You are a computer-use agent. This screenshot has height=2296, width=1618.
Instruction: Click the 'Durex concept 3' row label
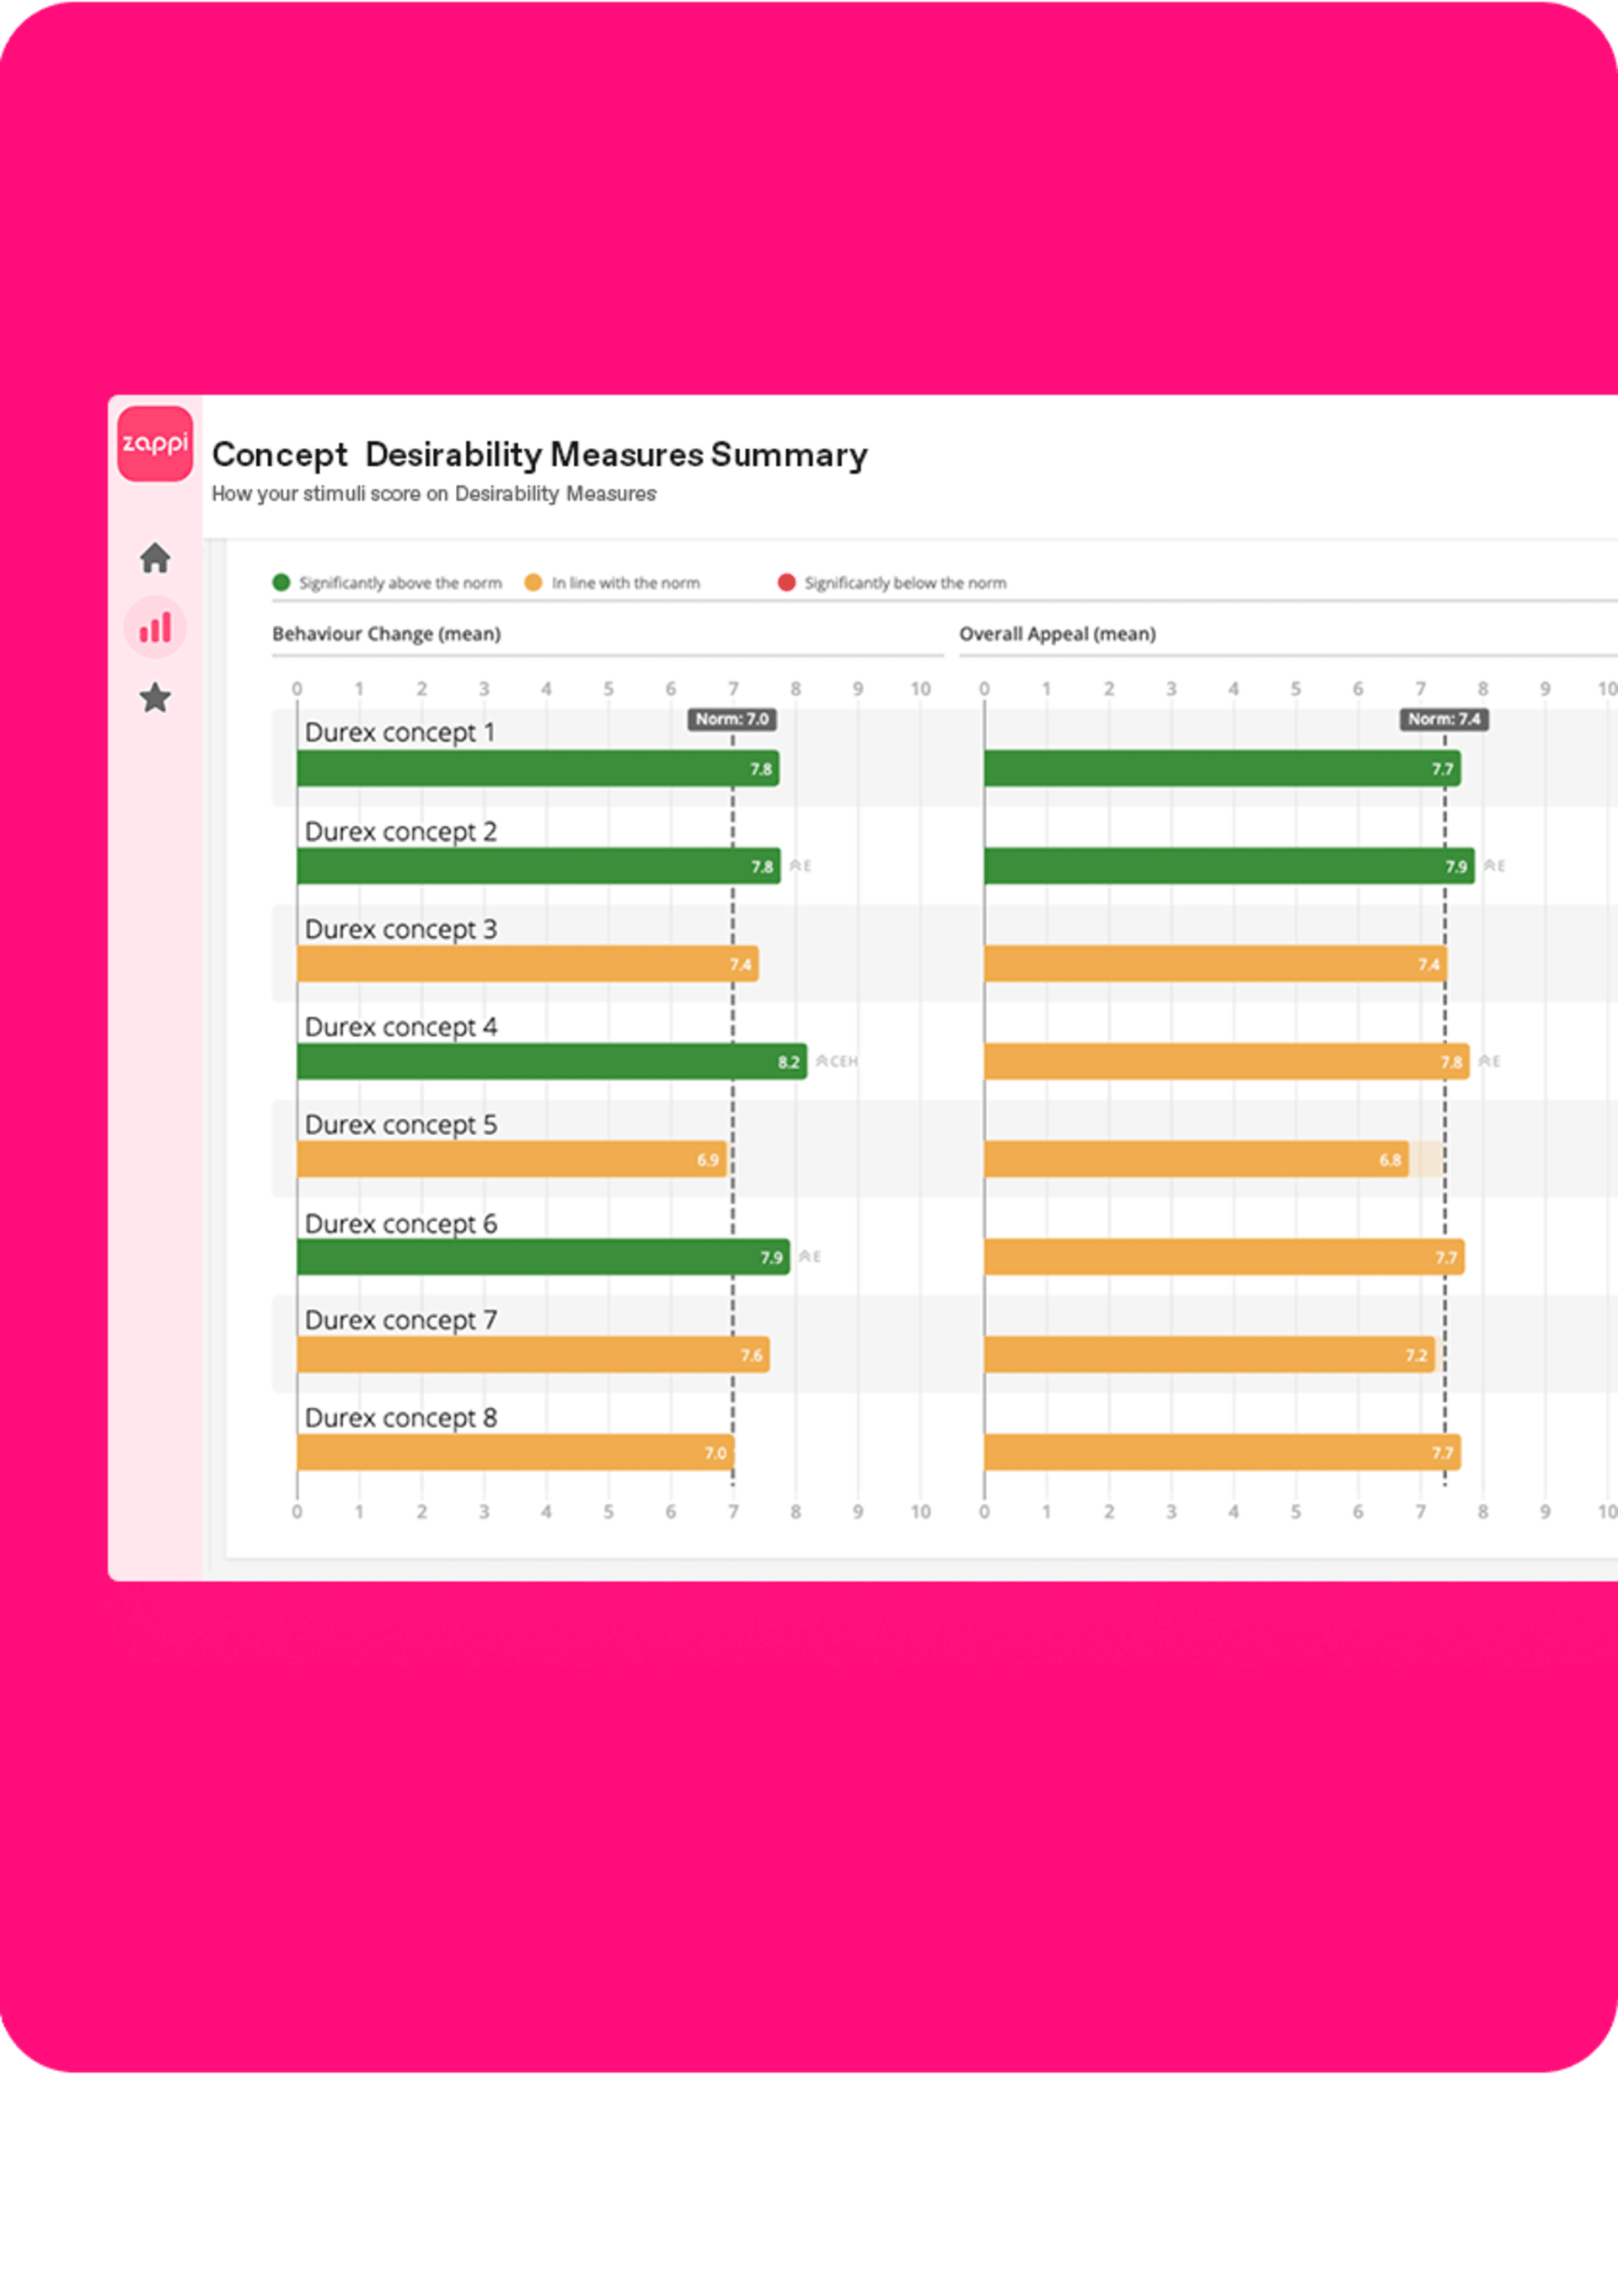point(401,930)
